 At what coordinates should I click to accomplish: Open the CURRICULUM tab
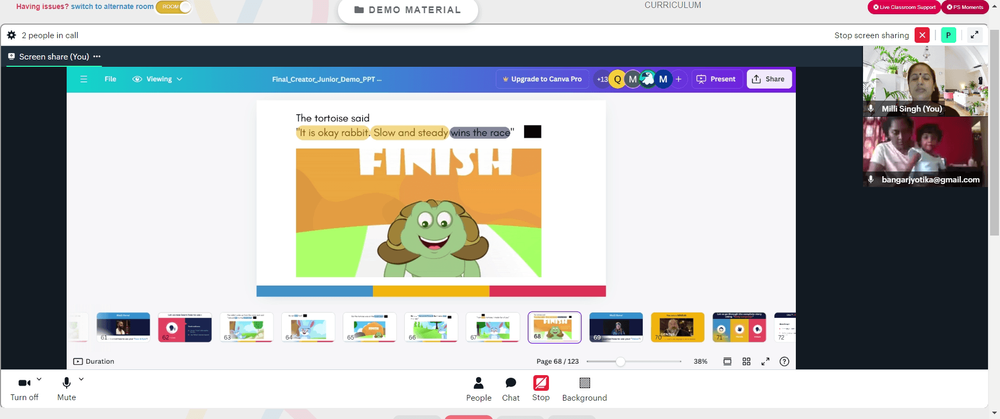click(673, 5)
